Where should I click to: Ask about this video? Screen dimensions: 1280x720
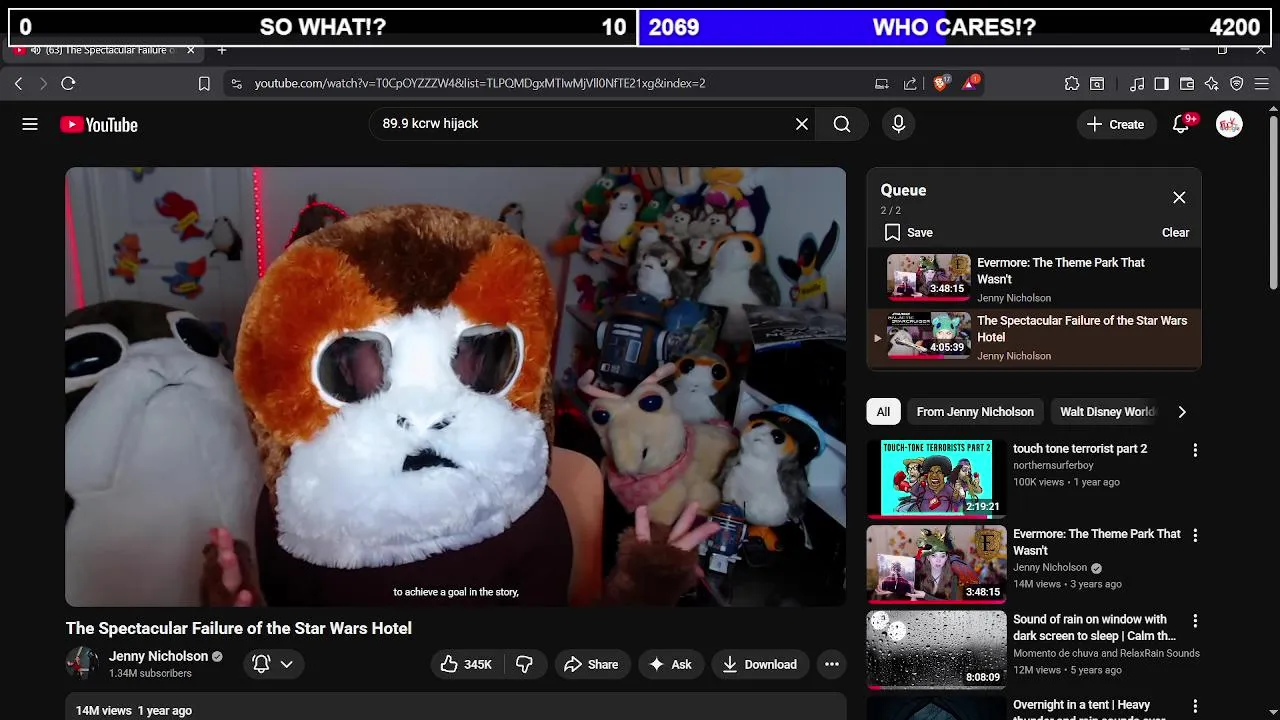(x=670, y=665)
